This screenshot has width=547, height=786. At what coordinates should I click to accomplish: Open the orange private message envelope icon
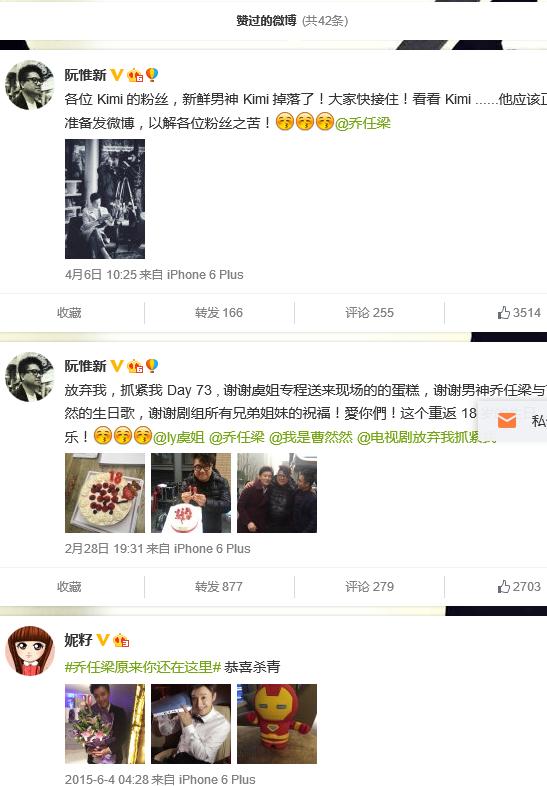pyautogui.click(x=507, y=420)
